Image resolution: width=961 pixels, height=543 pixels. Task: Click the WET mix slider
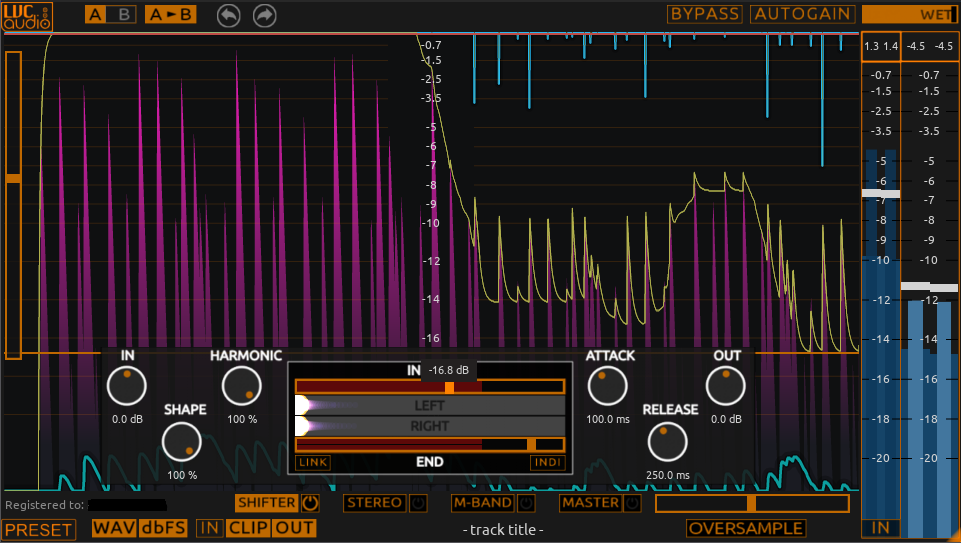pos(910,14)
